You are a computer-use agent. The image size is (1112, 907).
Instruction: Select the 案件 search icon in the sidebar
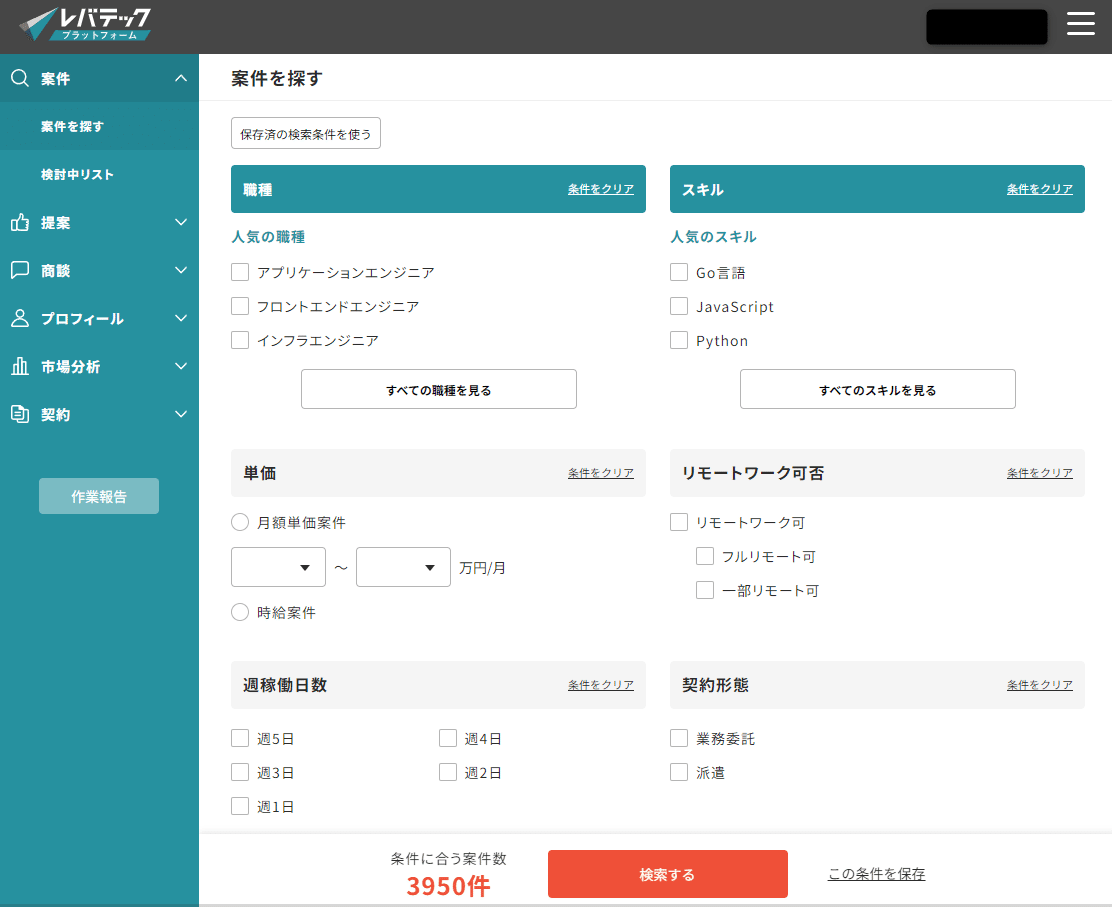point(20,78)
